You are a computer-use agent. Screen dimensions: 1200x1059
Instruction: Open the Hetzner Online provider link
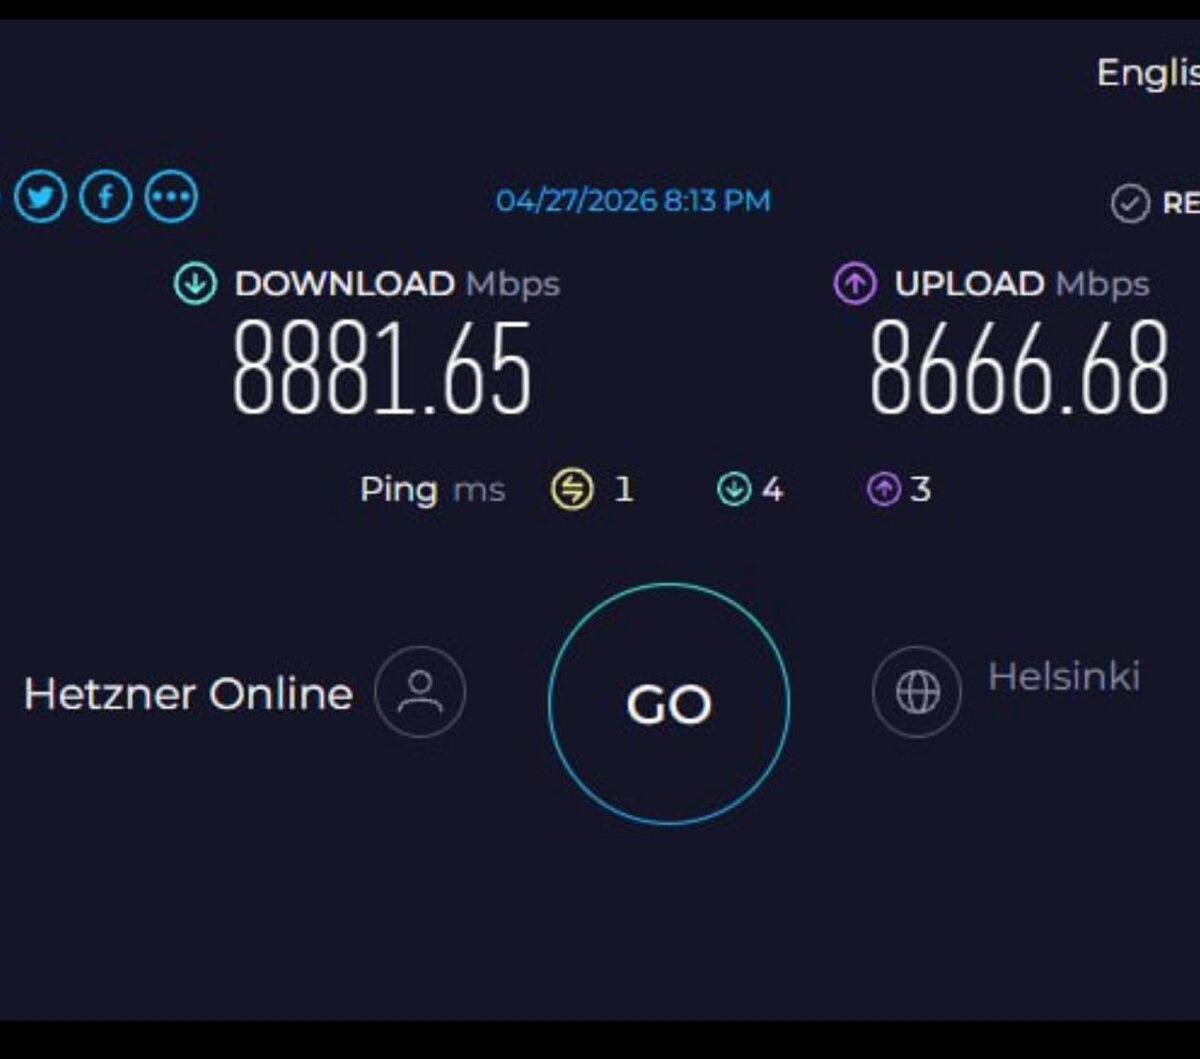pyautogui.click(x=188, y=694)
